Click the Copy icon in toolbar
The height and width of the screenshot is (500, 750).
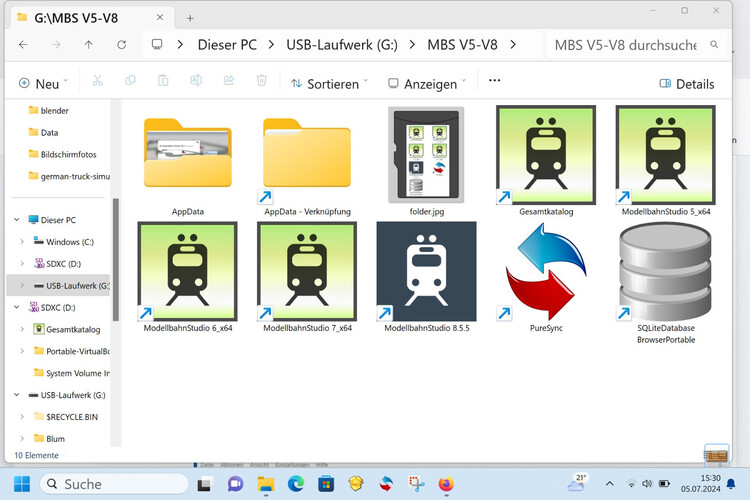[x=130, y=80]
